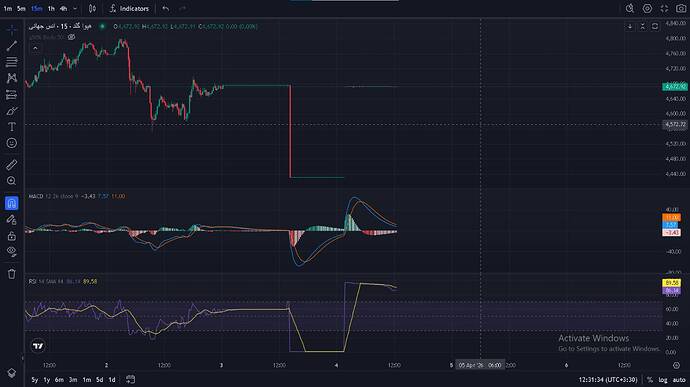Set date range to 1m in bottom bar
Image resolution: width=690 pixels, height=387 pixels.
pyautogui.click(x=87, y=380)
